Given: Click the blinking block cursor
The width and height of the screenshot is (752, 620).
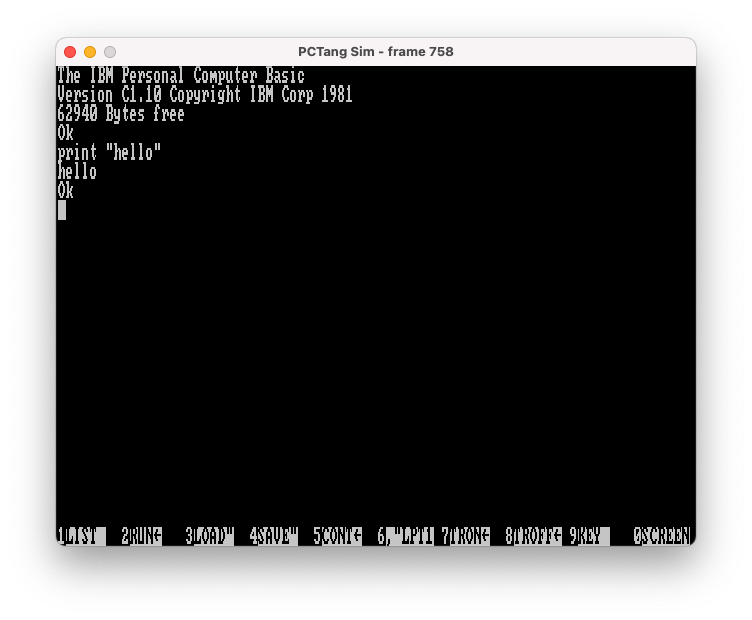Looking at the screenshot, I should pos(62,210).
